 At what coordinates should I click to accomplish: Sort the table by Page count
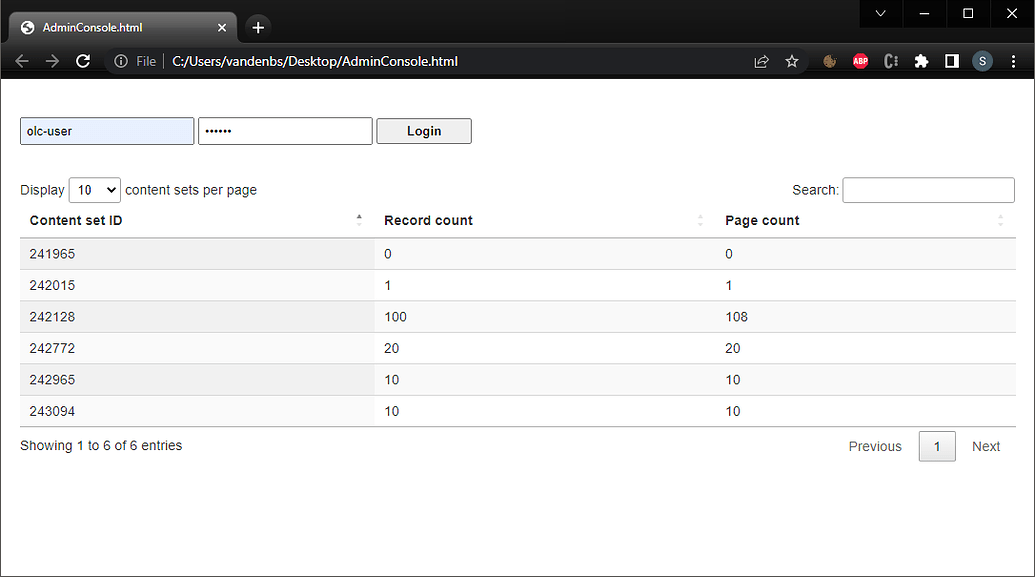coord(762,220)
